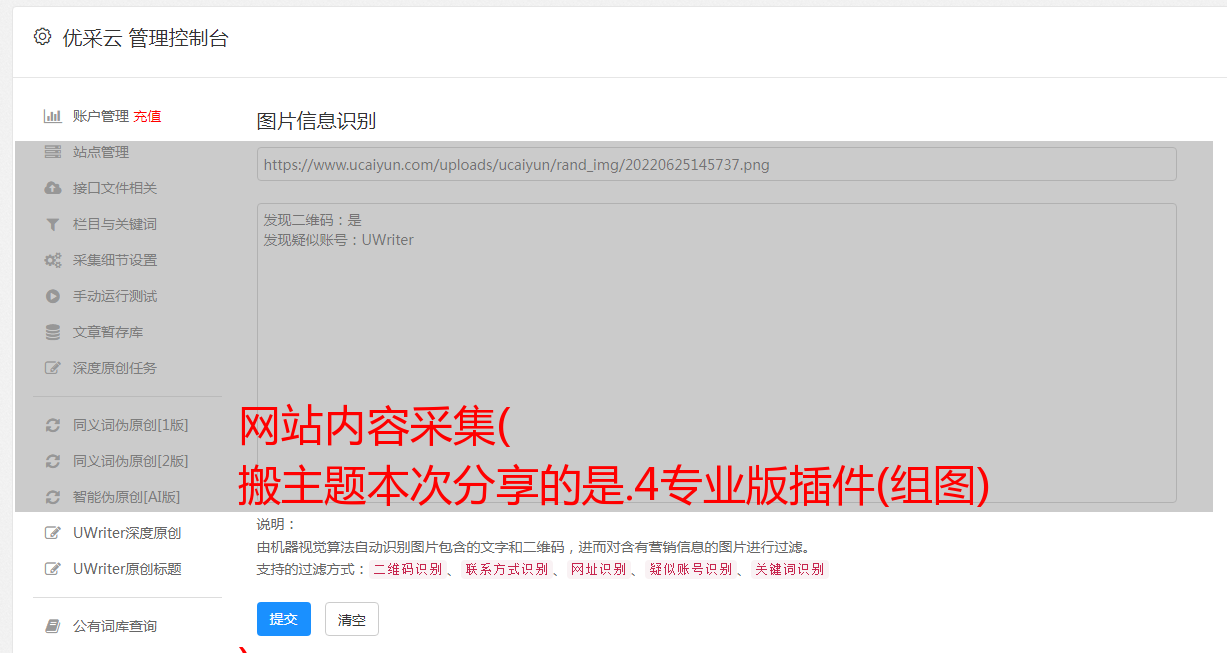1227x653 pixels.
Task: Click the 图片信息识别 heading
Action: [316, 121]
